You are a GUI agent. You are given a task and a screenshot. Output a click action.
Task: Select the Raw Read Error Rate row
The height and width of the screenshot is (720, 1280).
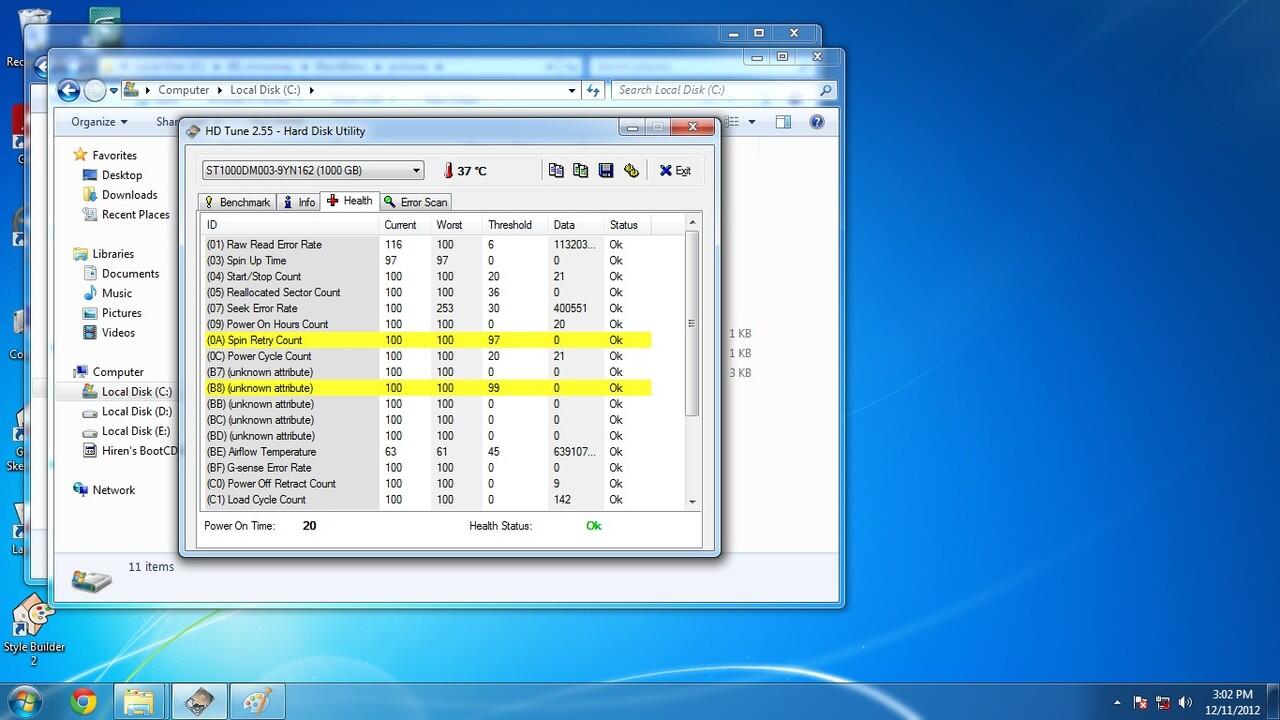click(x=427, y=244)
